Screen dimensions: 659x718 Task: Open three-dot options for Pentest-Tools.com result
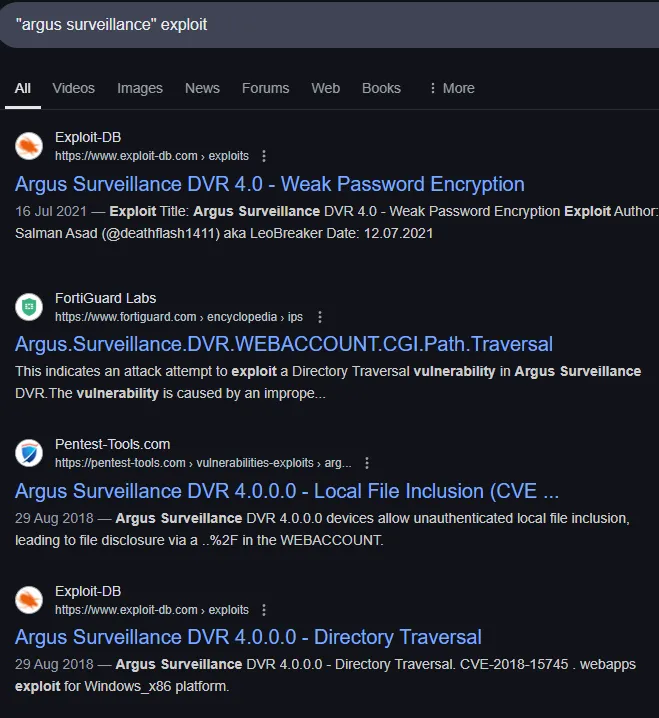[x=367, y=463]
